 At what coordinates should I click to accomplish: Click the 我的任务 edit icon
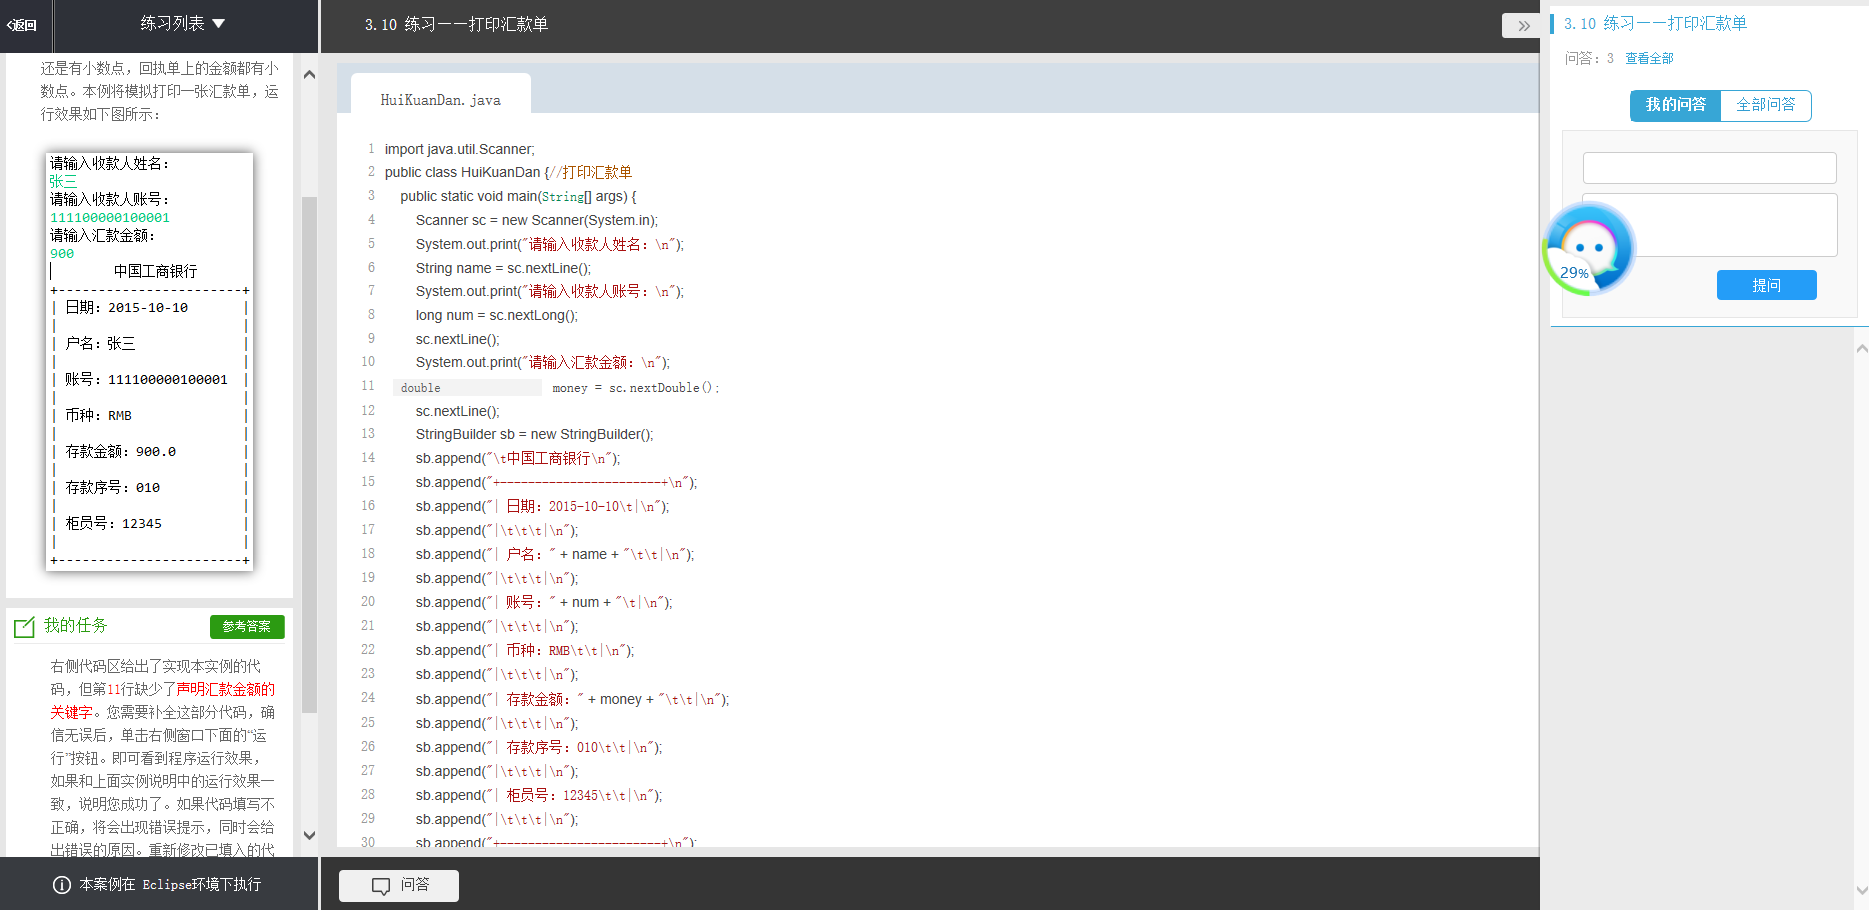coord(24,627)
